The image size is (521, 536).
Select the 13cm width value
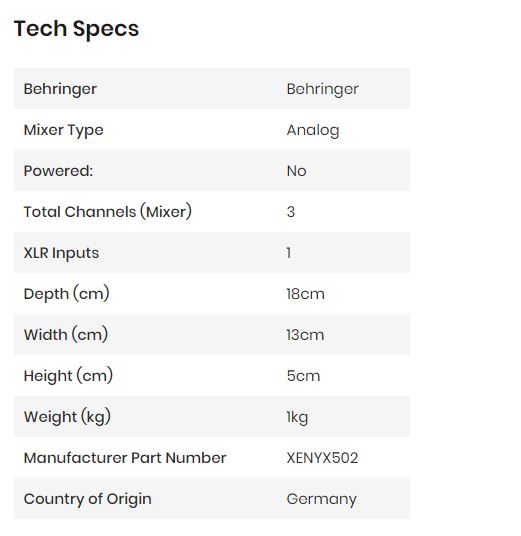pyautogui.click(x=305, y=335)
